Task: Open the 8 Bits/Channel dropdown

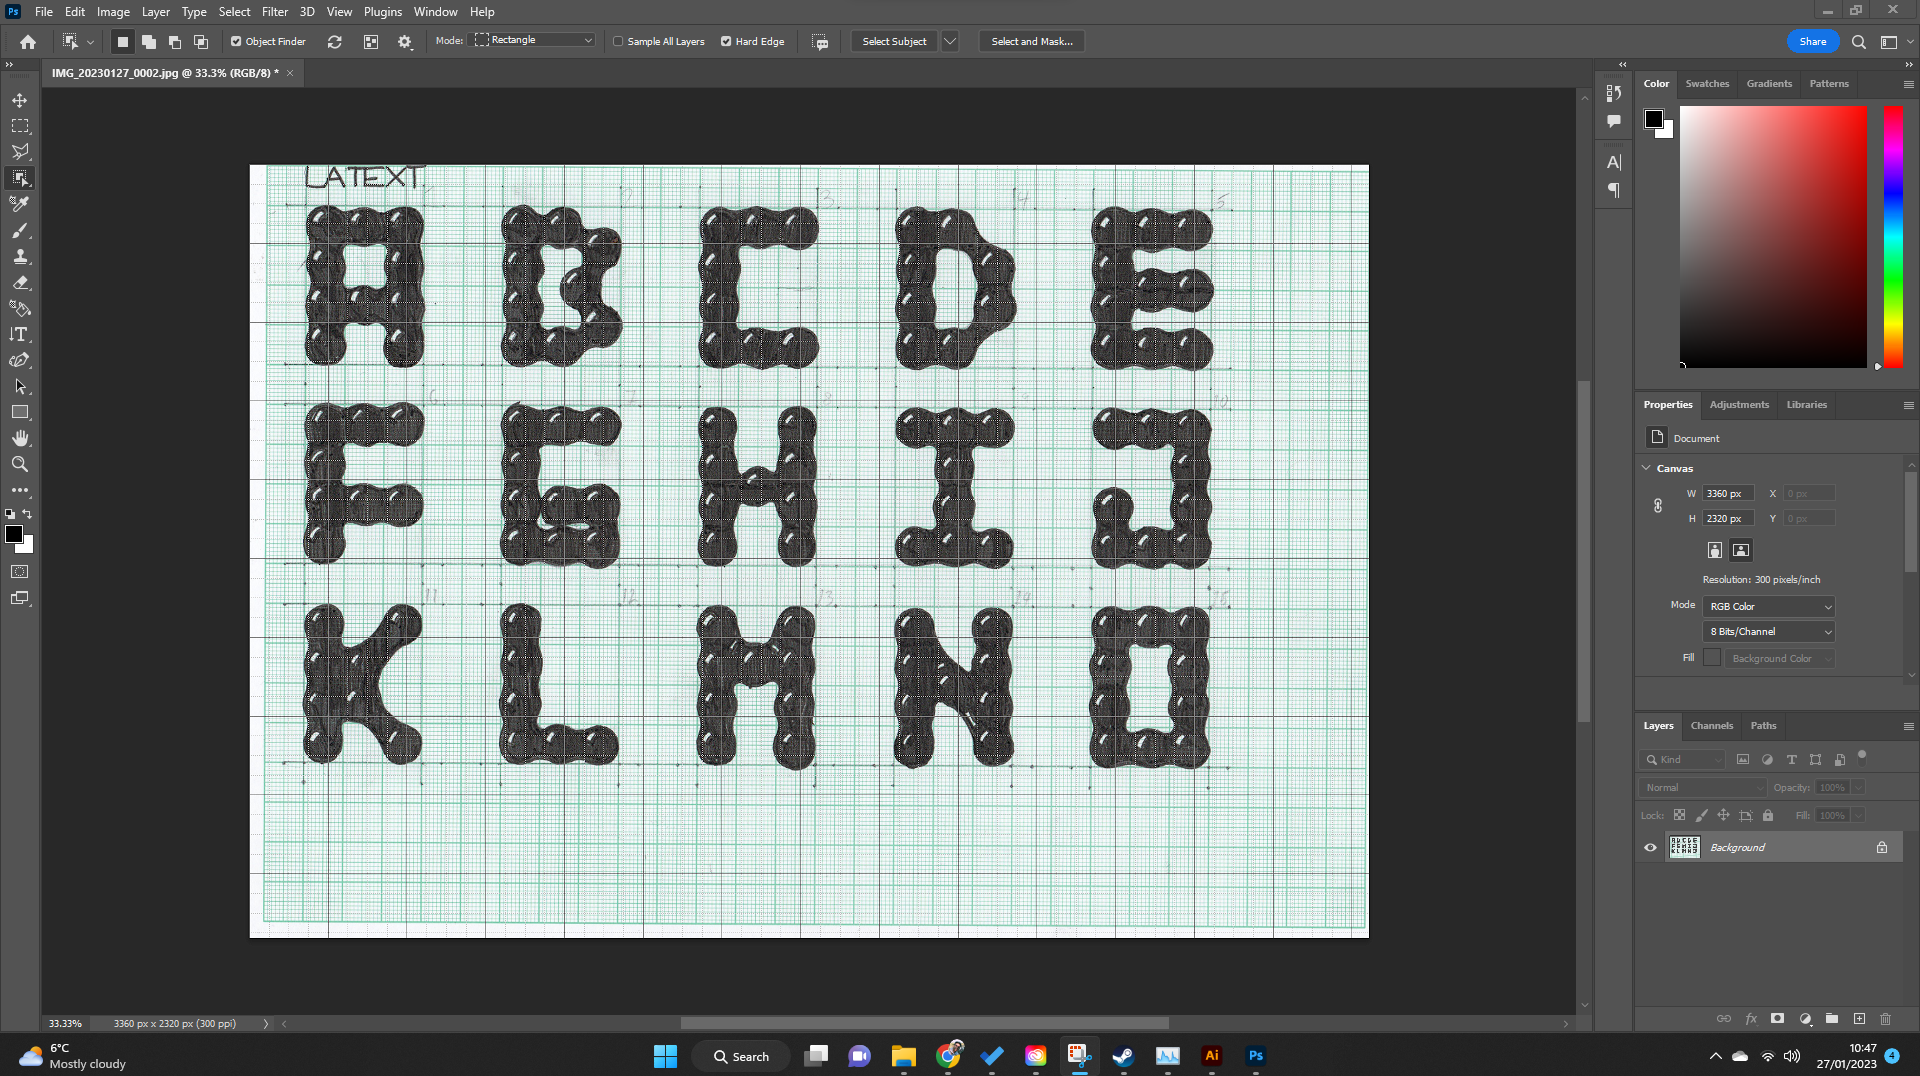Action: click(x=1769, y=632)
